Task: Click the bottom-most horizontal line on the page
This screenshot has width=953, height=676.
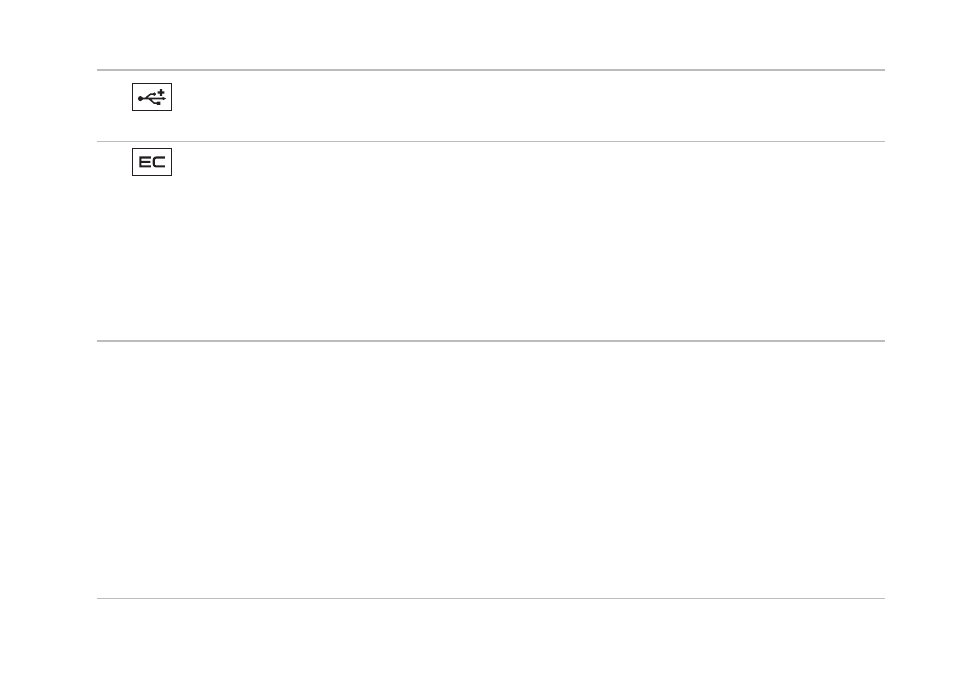Action: pos(490,599)
